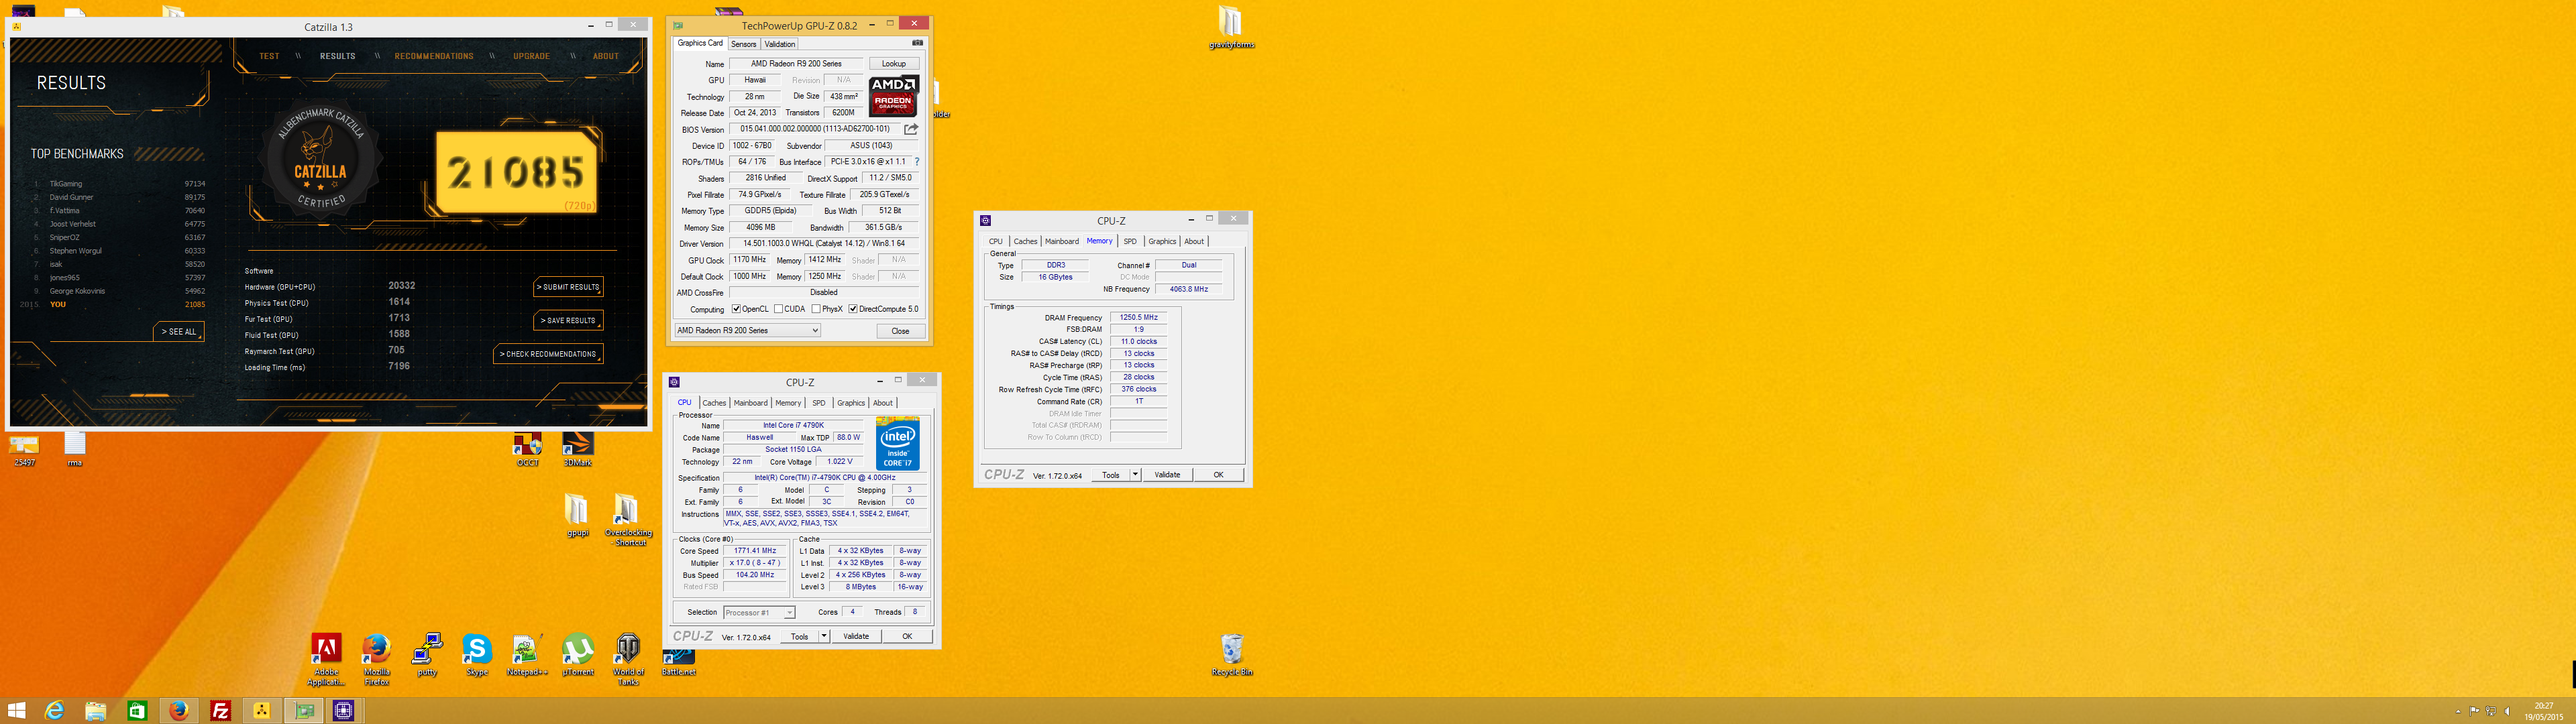Open the TEST tab in Catzilla
Viewport: 2576px width, 724px height.
[270, 56]
